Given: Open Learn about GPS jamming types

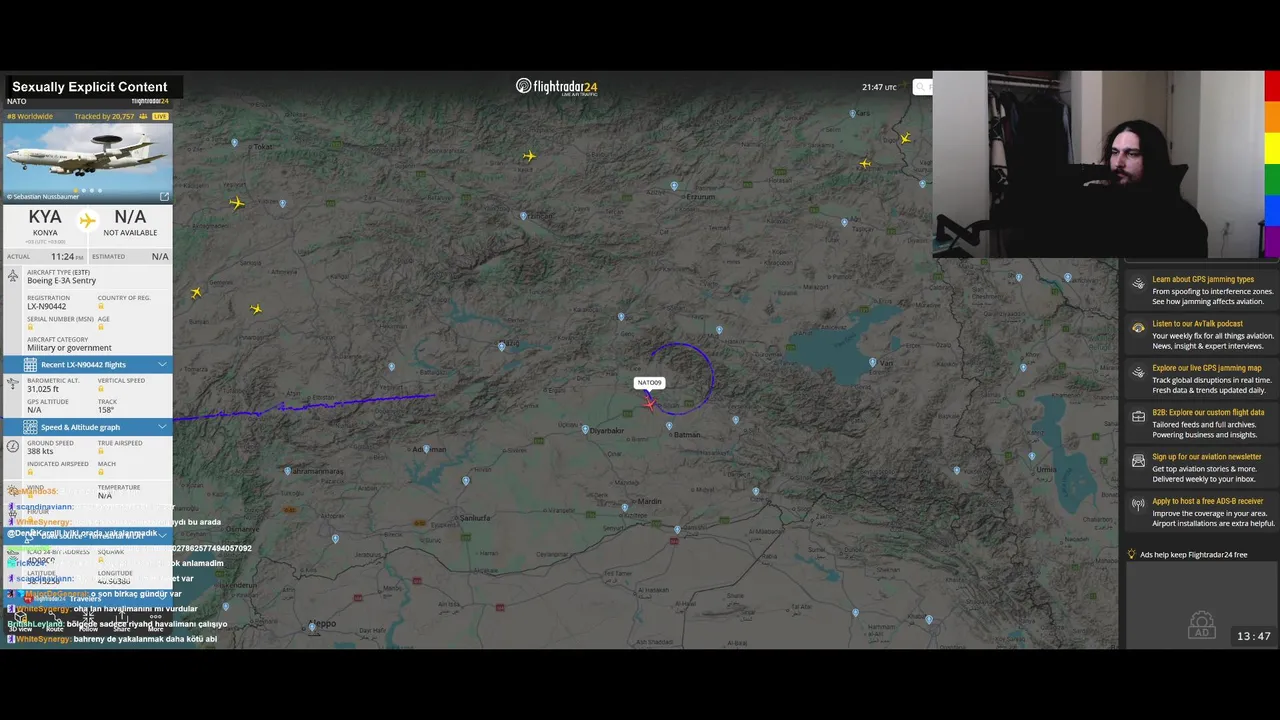Looking at the screenshot, I should (x=1203, y=280).
